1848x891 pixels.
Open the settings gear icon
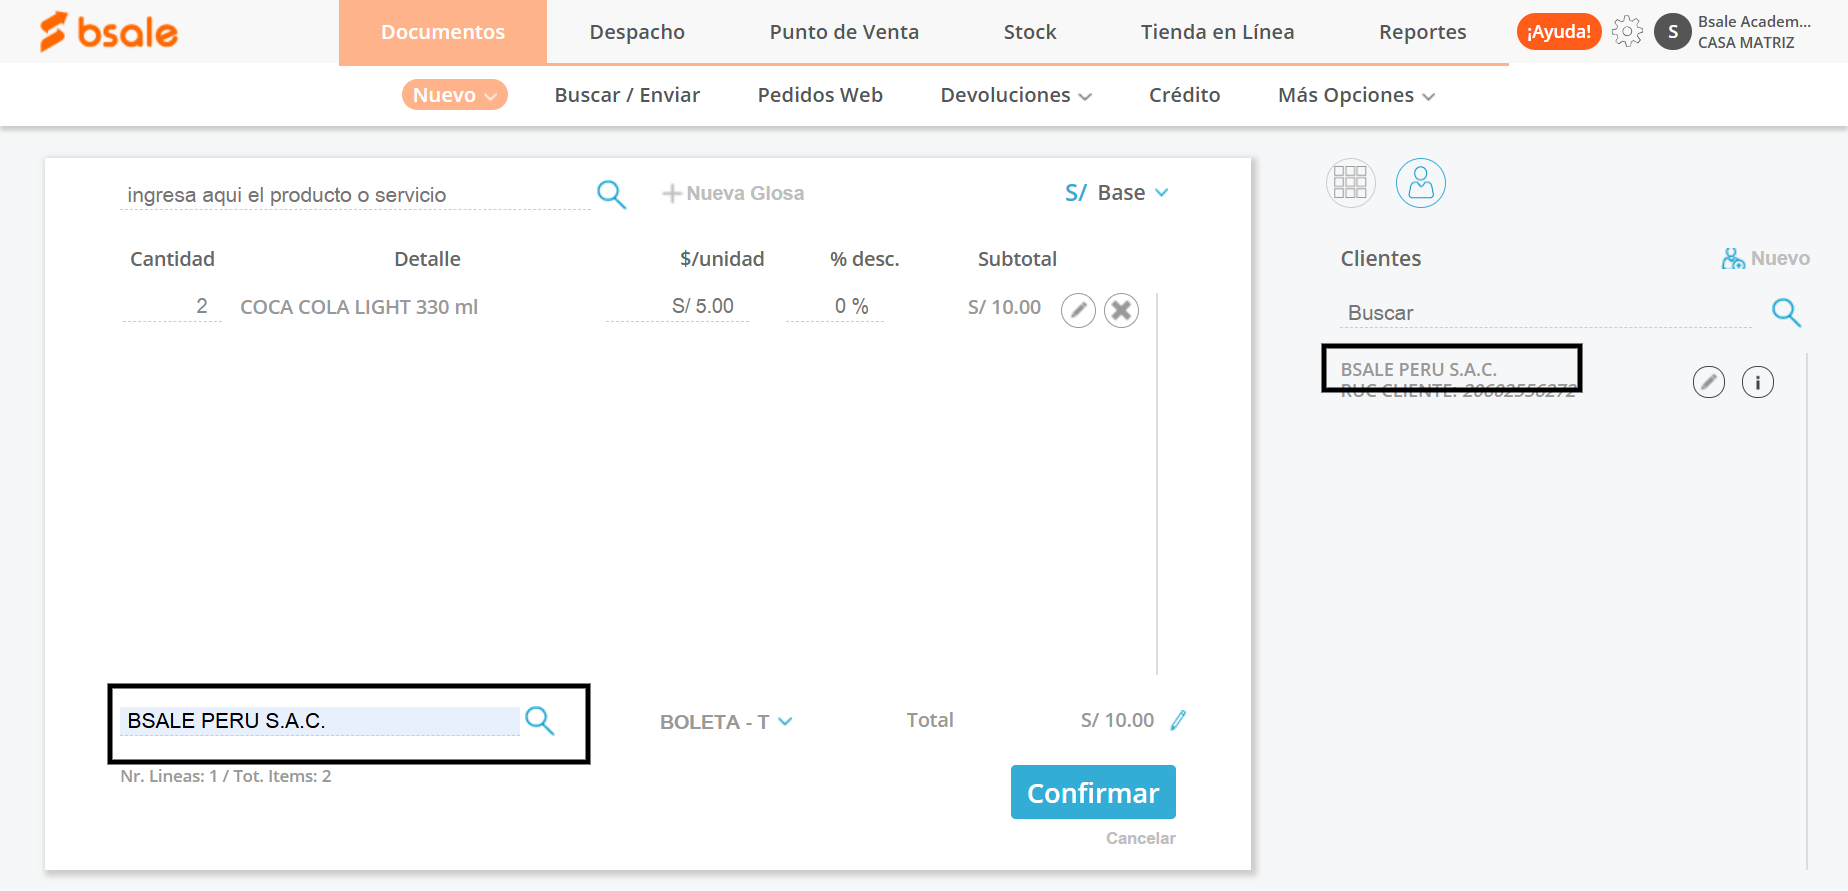coord(1627,32)
